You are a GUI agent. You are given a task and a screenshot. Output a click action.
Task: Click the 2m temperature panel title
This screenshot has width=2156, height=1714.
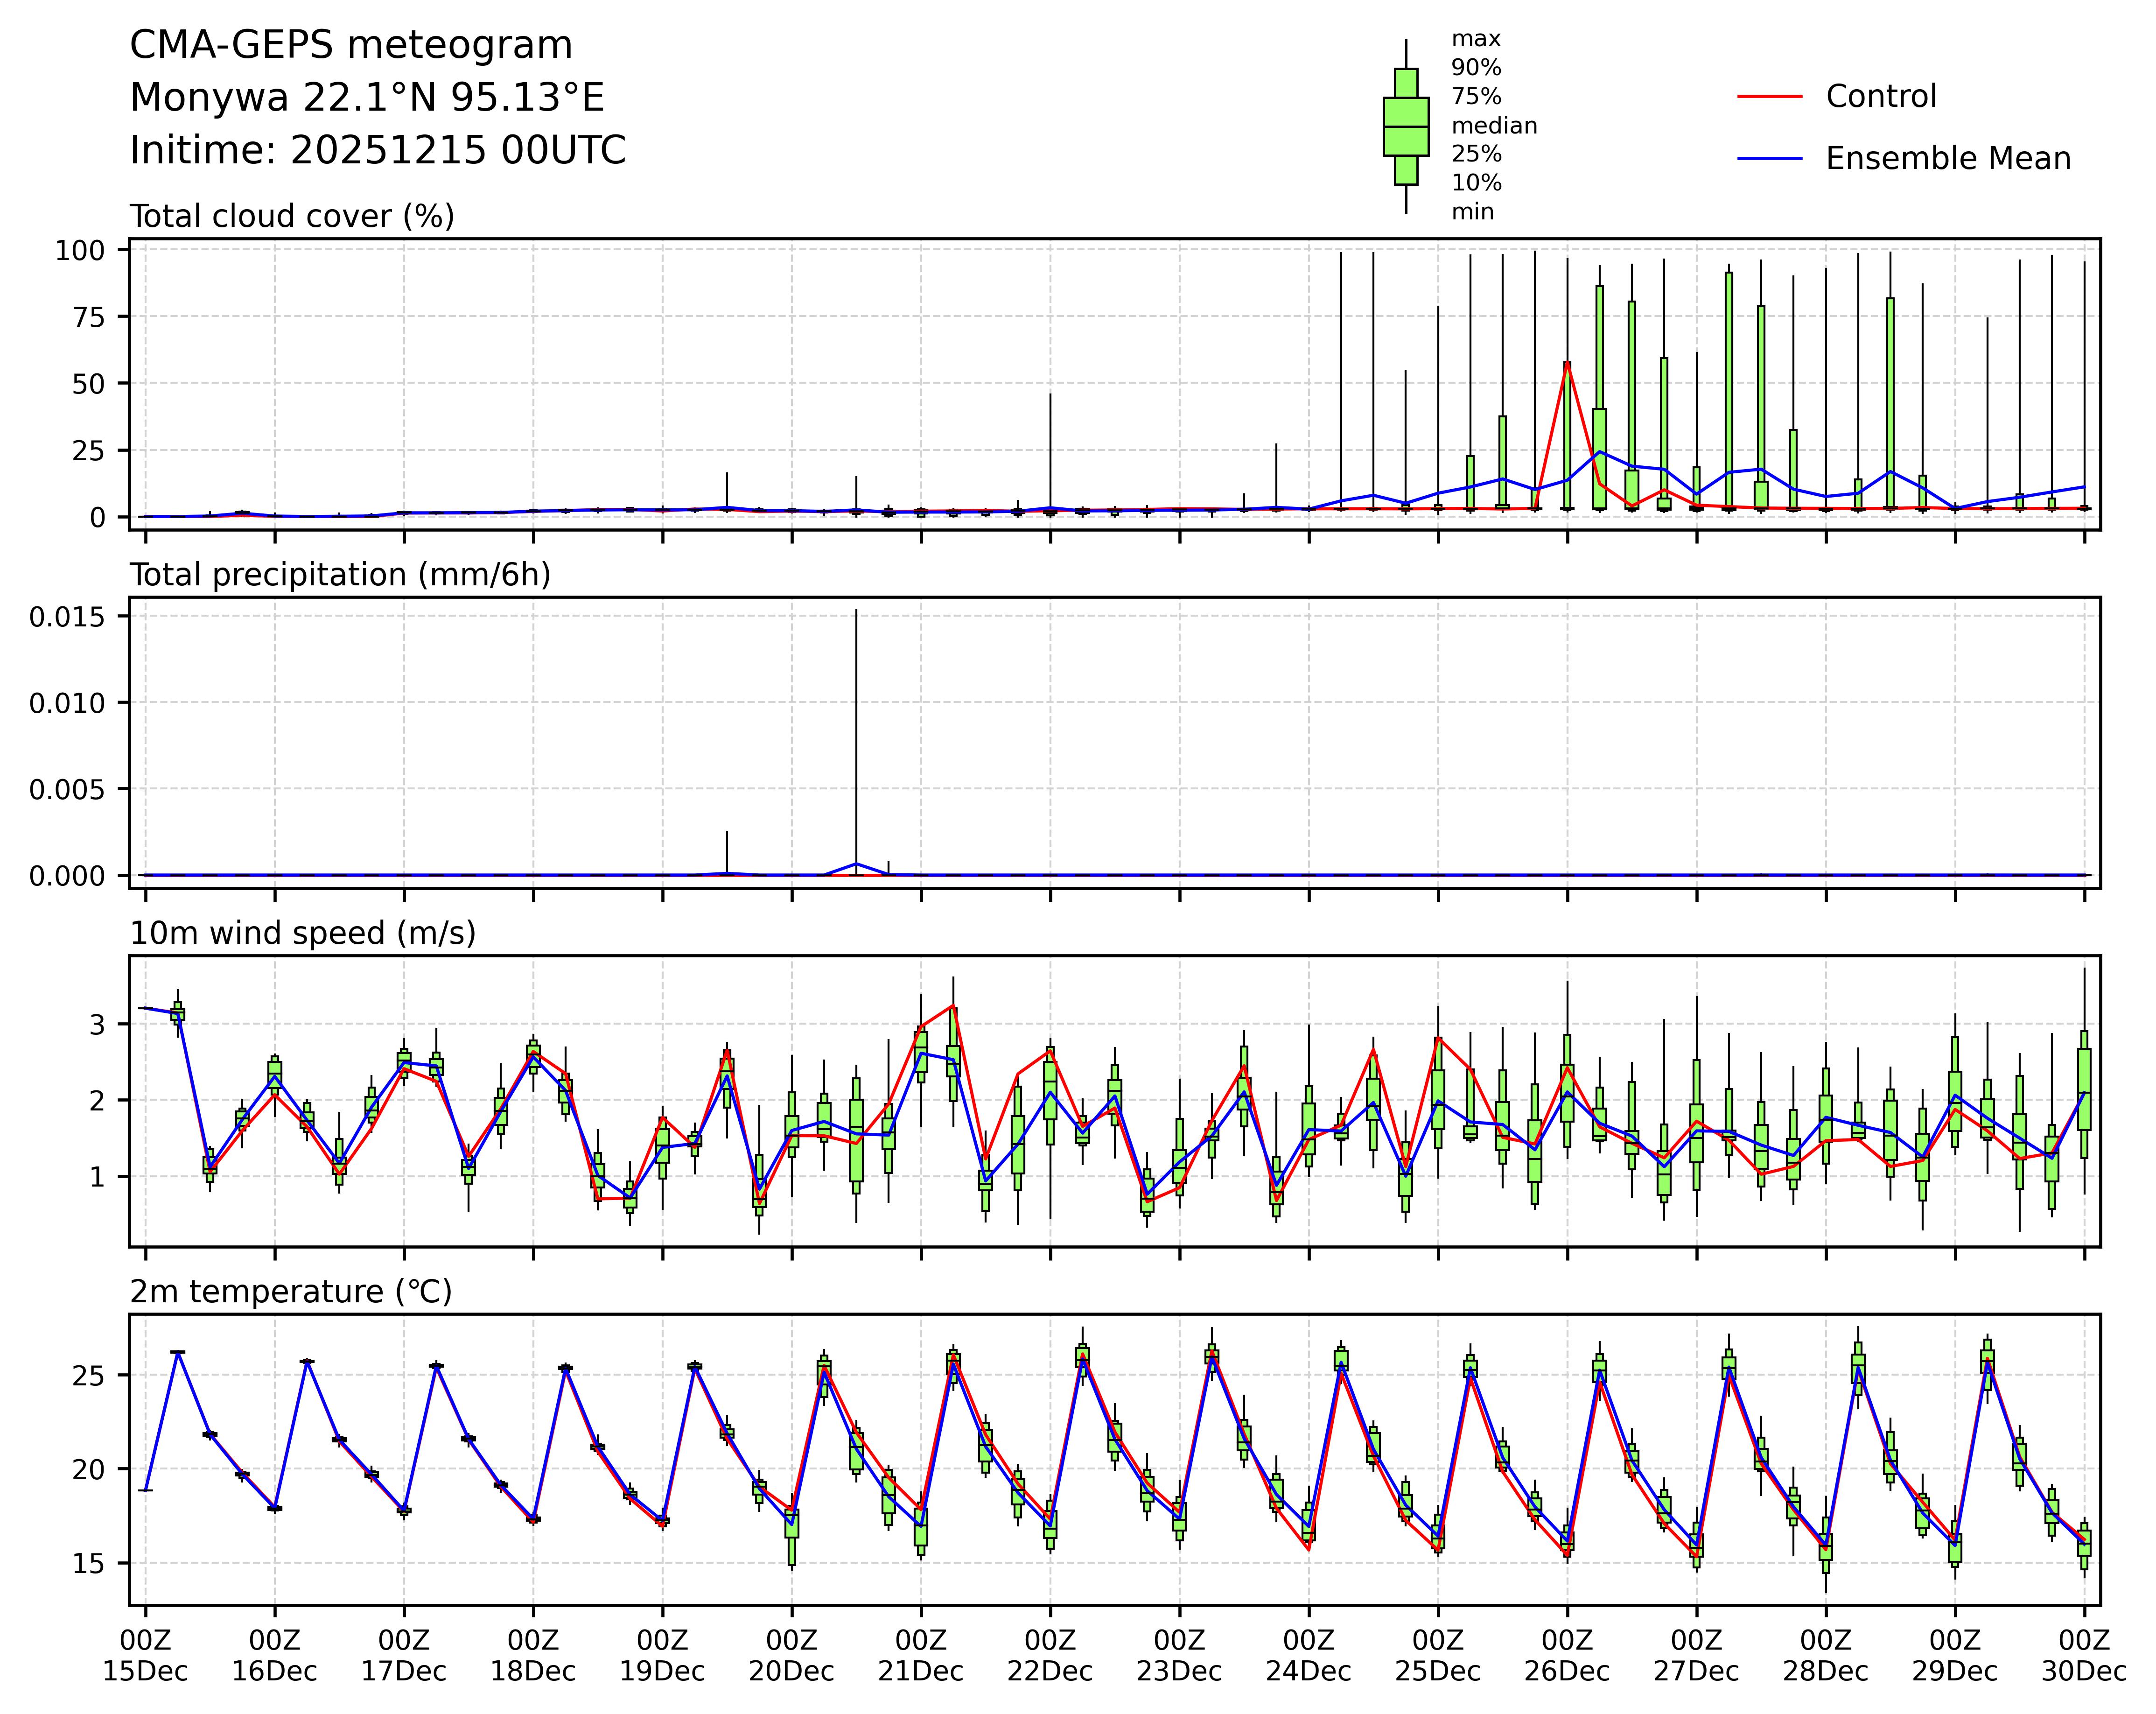click(x=291, y=1292)
